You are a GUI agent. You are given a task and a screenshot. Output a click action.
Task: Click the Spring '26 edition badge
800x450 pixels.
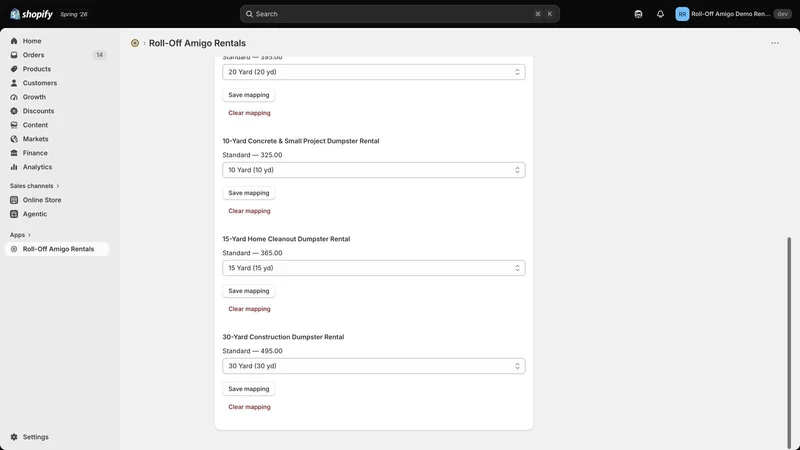(x=73, y=14)
